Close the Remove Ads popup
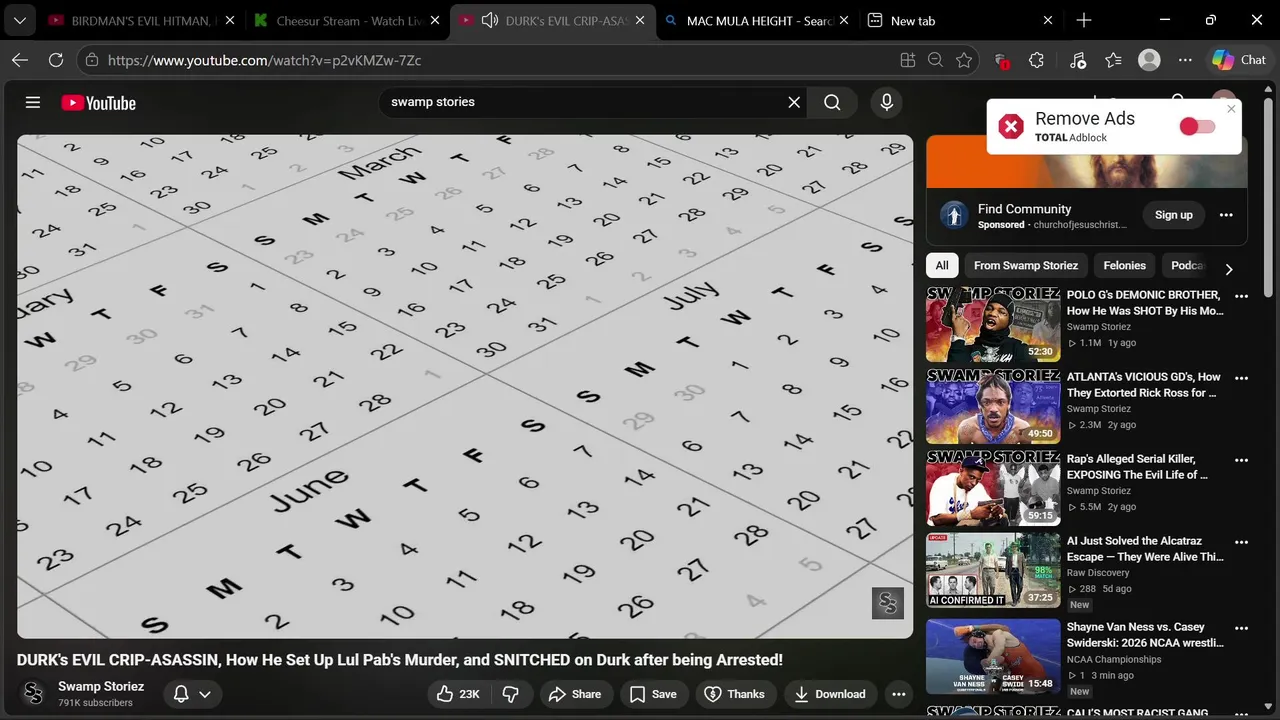Image resolution: width=1280 pixels, height=720 pixels. coord(1231,109)
